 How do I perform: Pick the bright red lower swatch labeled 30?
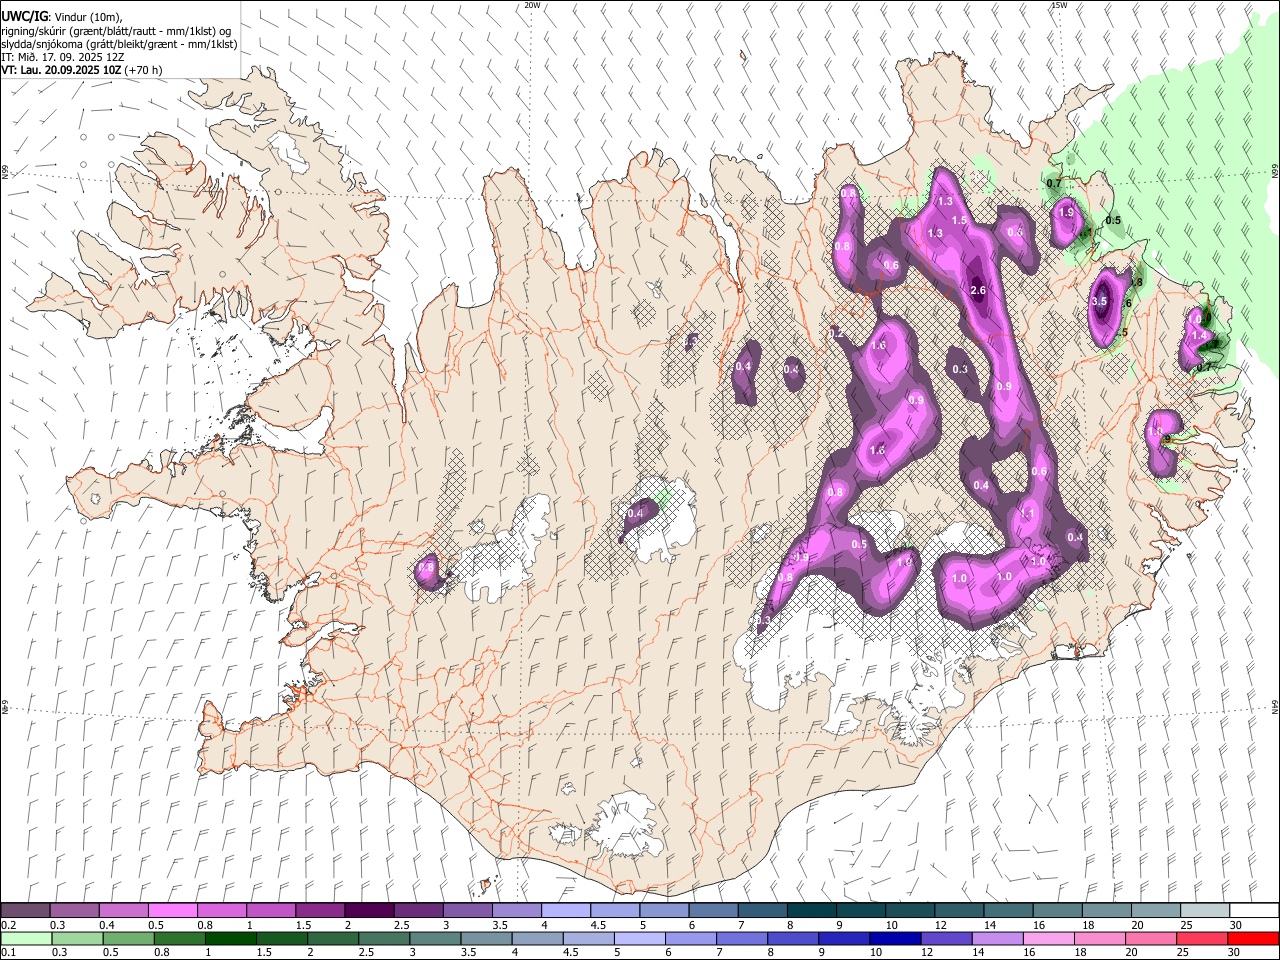coord(1253,938)
